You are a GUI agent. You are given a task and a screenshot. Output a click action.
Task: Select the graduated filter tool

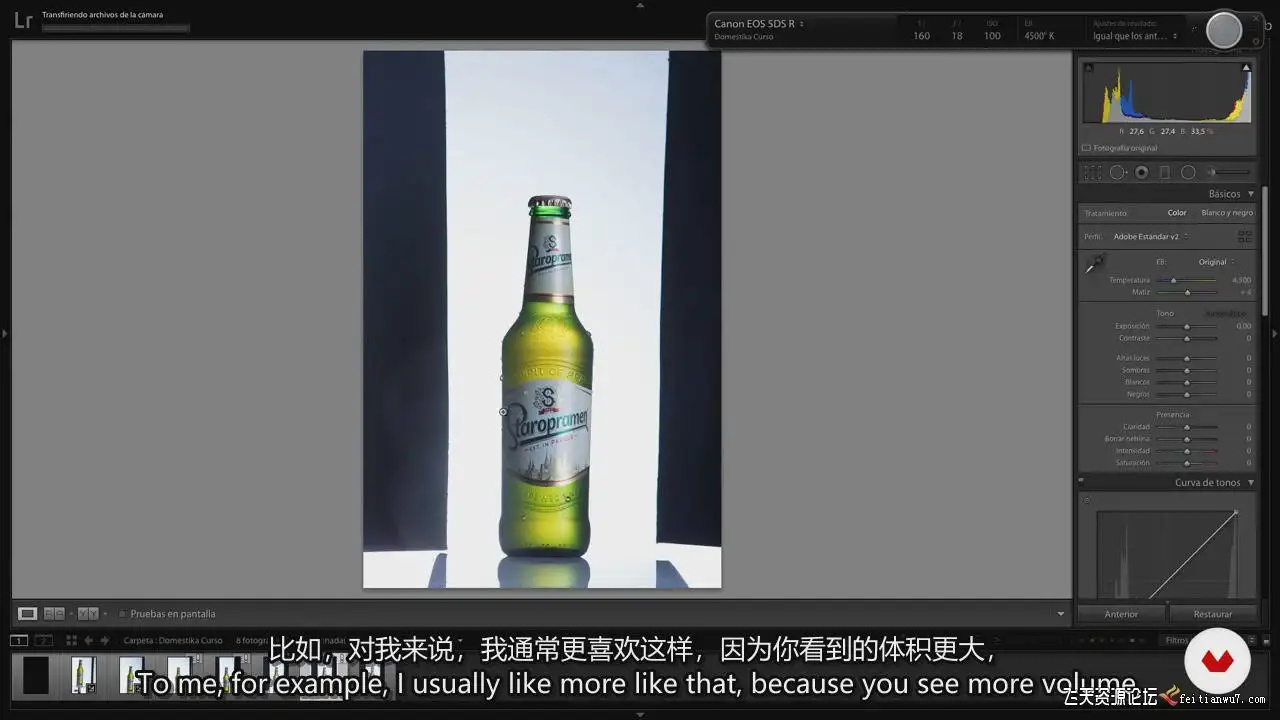click(1165, 172)
